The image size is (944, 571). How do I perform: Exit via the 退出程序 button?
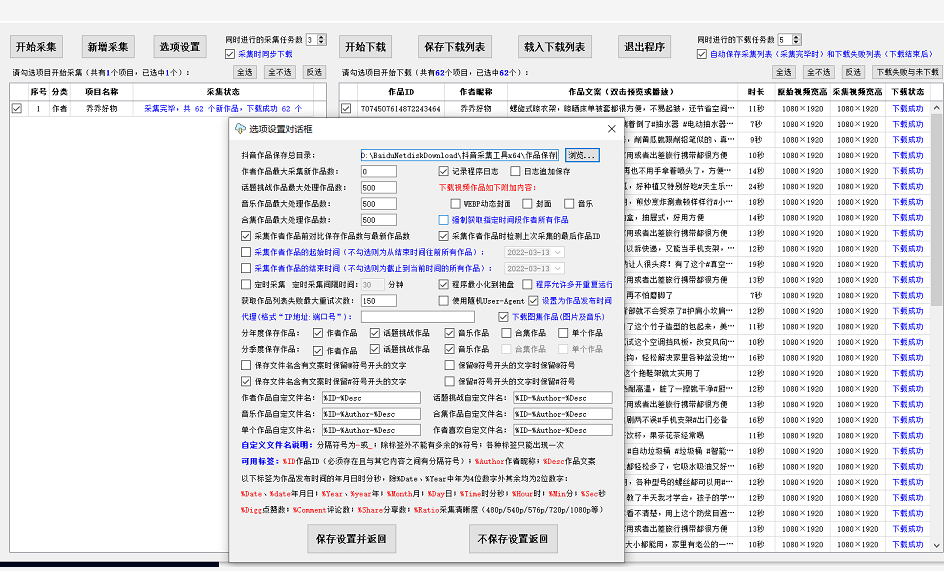(645, 47)
